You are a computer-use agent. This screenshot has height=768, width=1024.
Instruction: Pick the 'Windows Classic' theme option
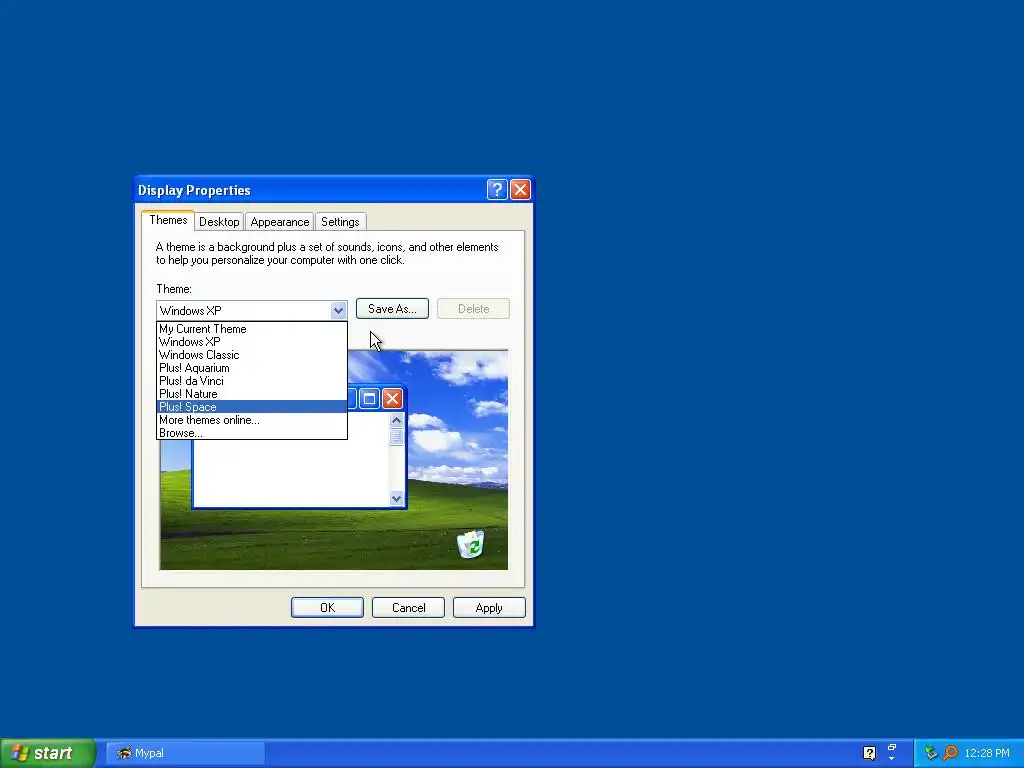tap(251, 355)
